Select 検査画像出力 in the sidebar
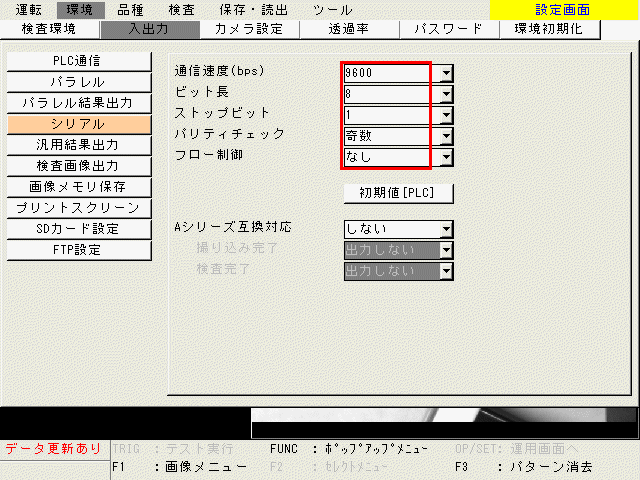The image size is (640, 480). 77,166
